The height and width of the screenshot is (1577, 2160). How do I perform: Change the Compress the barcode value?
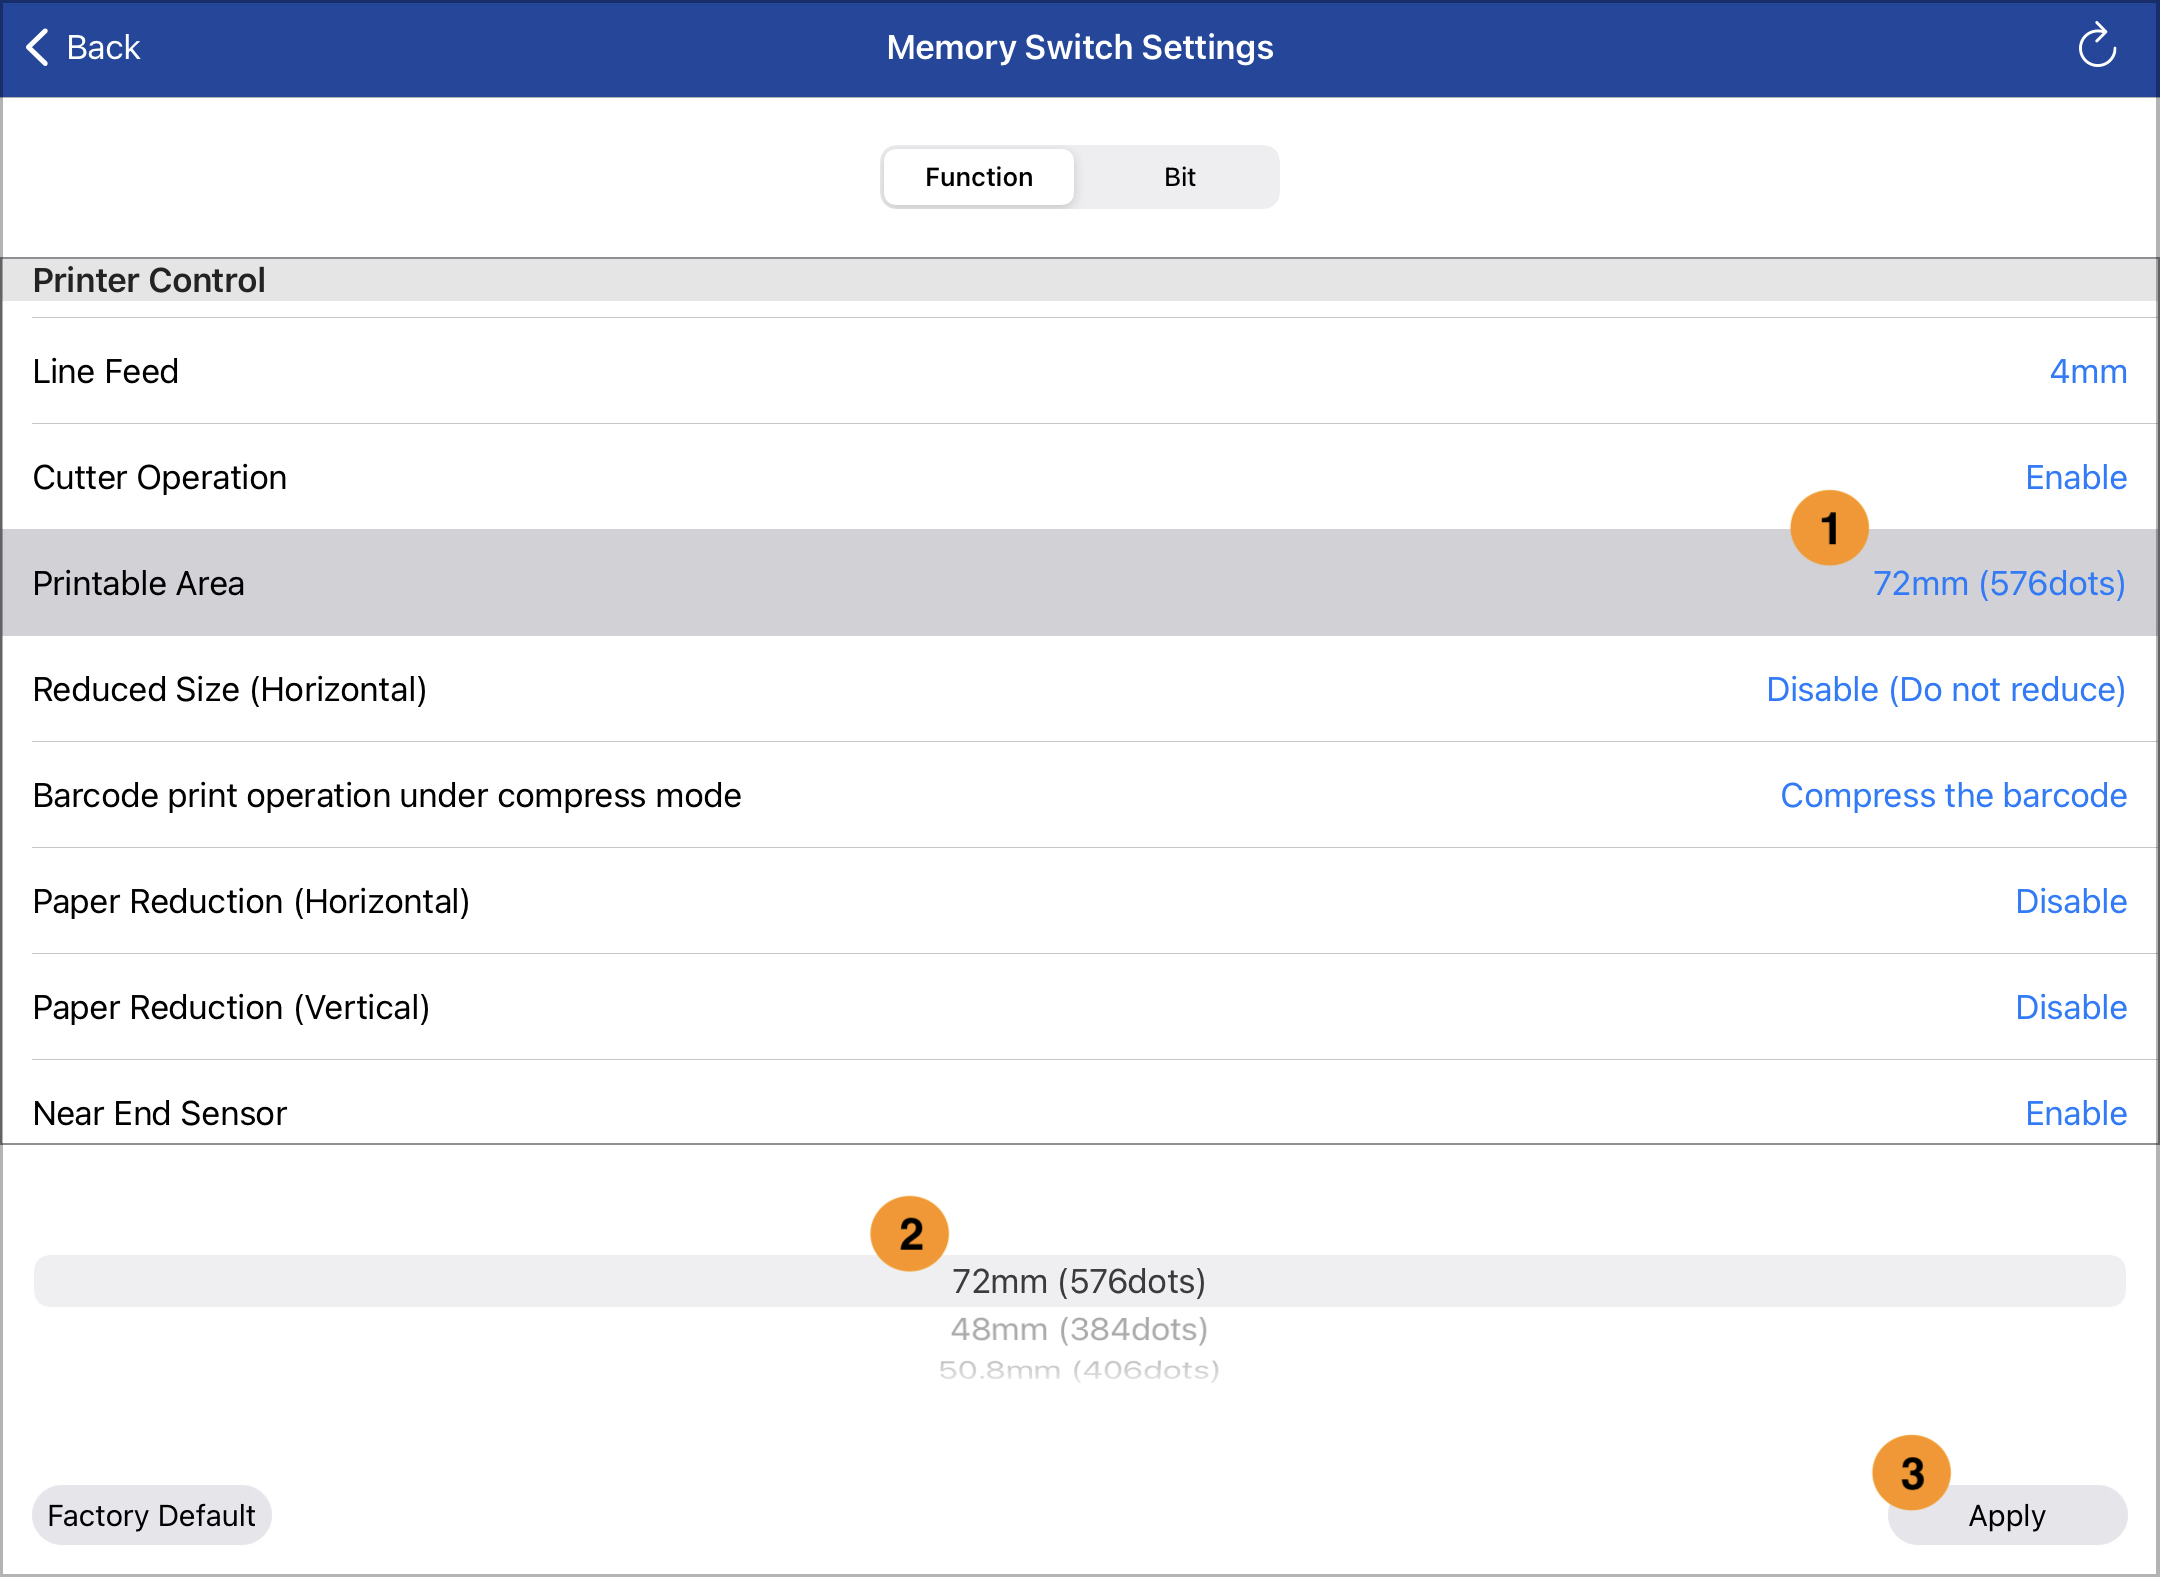click(x=1954, y=795)
